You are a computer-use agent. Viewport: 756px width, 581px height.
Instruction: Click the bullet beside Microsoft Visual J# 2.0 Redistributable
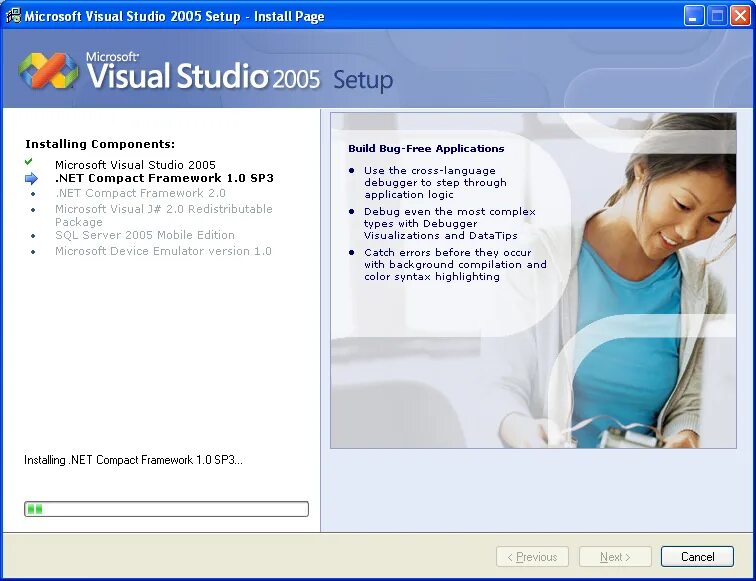tap(33, 210)
